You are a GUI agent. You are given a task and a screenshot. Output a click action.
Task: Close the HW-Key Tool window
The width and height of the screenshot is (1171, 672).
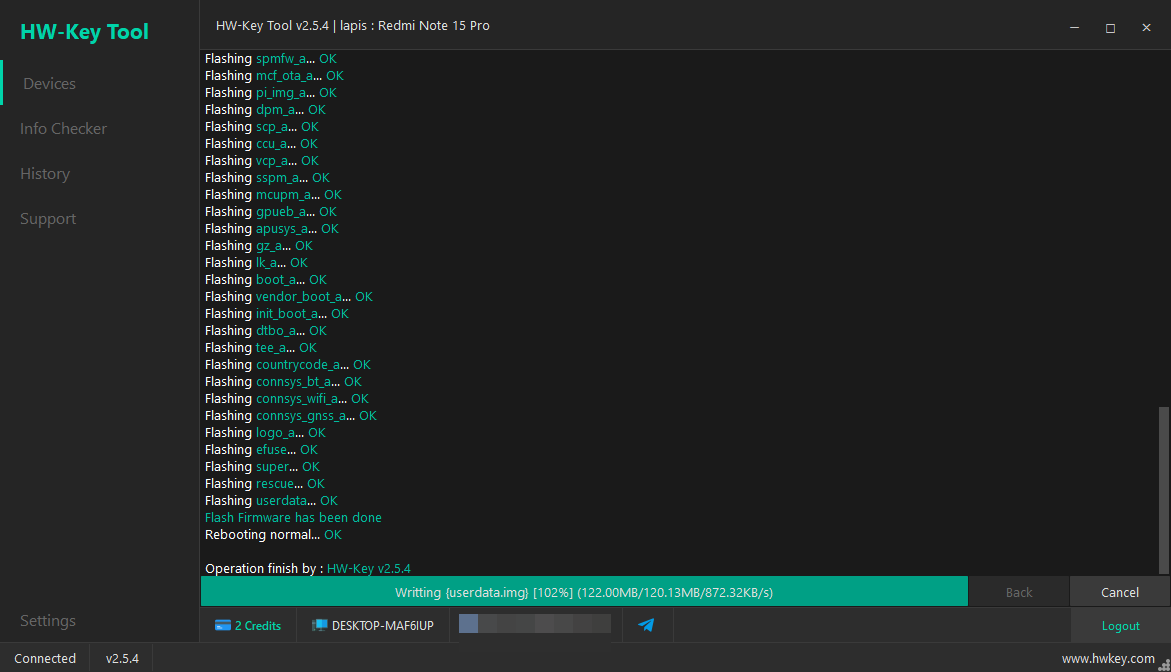pos(1146,28)
